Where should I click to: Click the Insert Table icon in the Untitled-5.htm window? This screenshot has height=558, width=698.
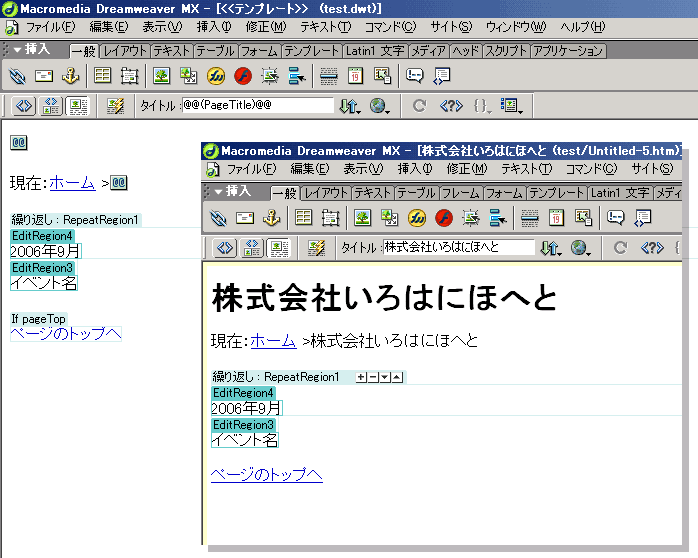pos(302,217)
